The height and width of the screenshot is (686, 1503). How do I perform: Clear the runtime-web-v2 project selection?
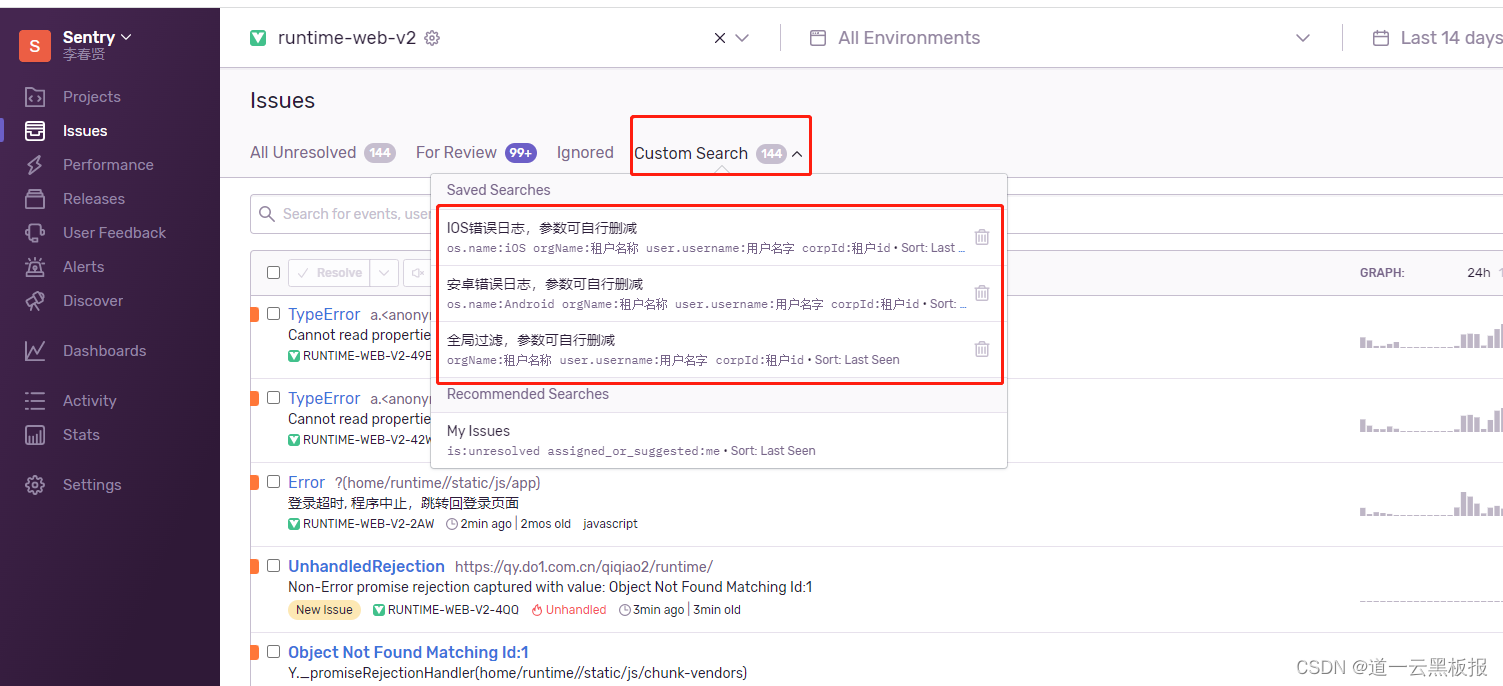pos(719,38)
